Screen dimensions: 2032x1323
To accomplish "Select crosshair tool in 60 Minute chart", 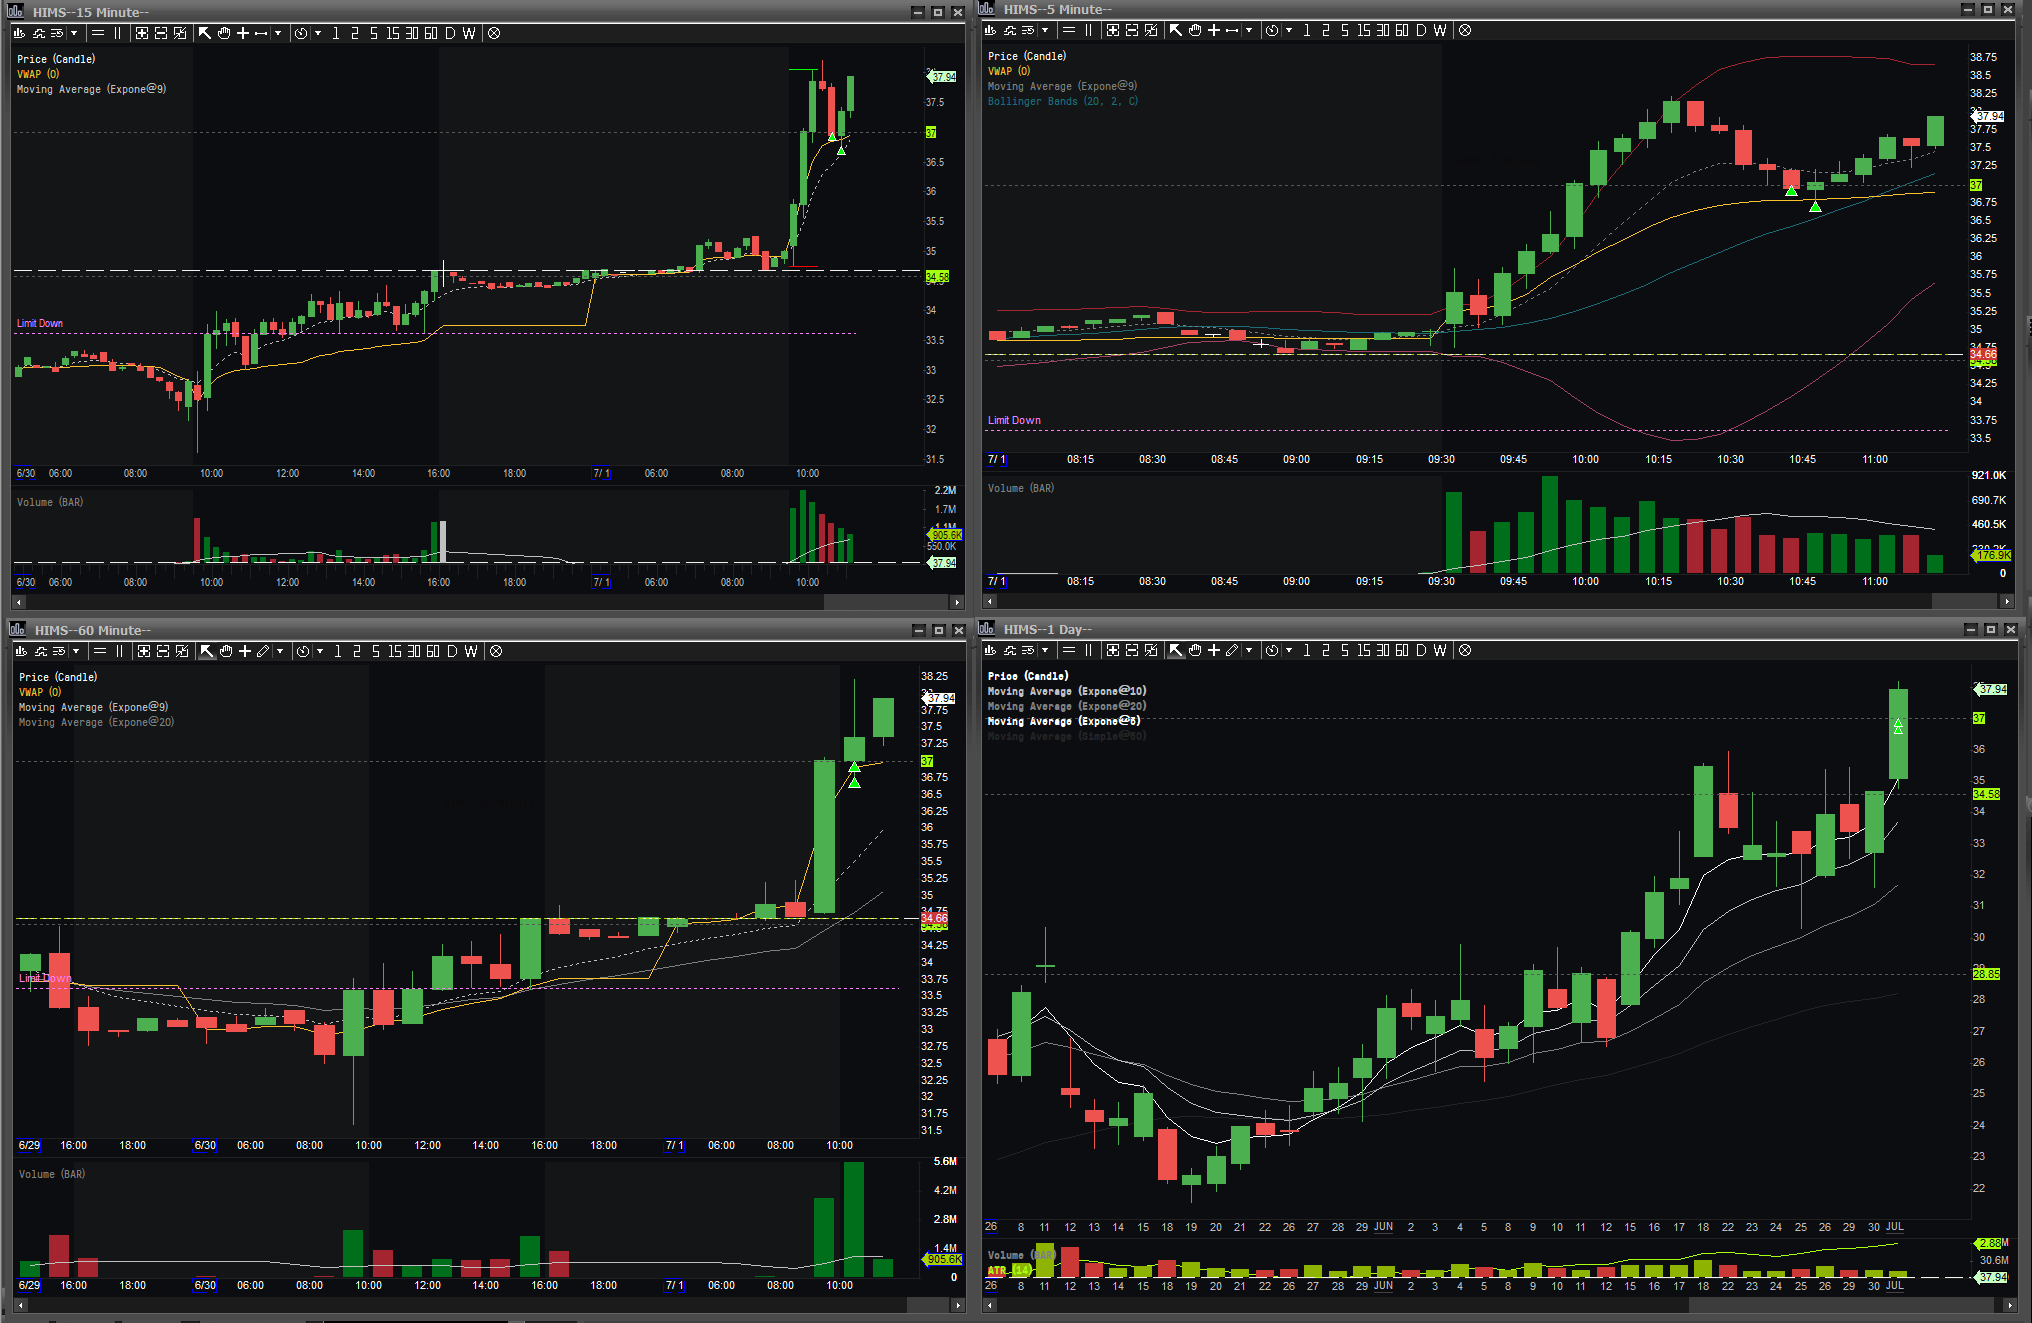I will click(245, 651).
